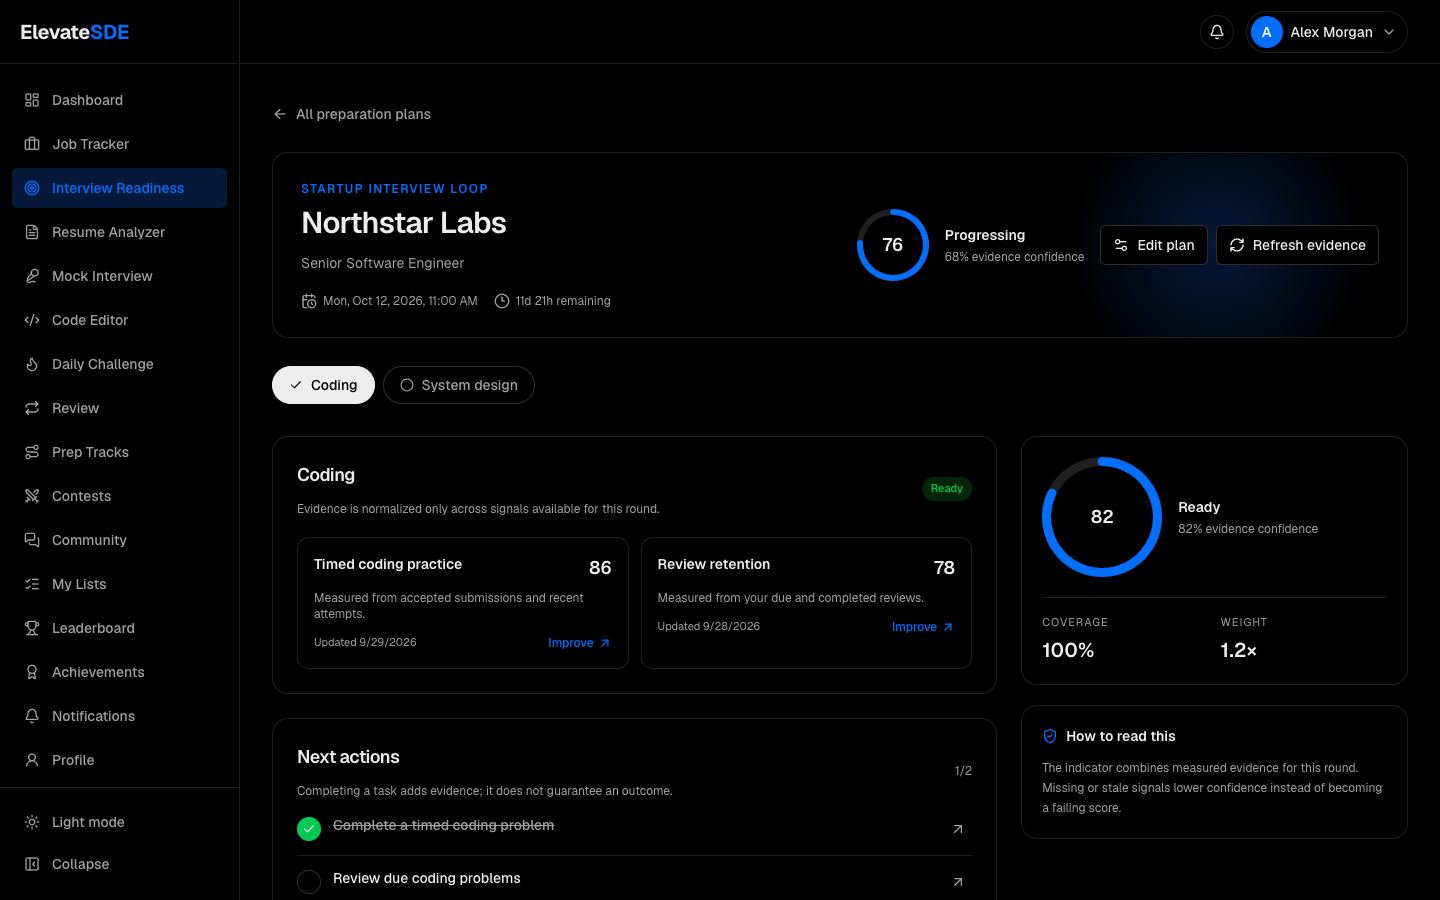Click Improve link for Timed coding practice
Viewport: 1440px width, 900px height.
(579, 643)
